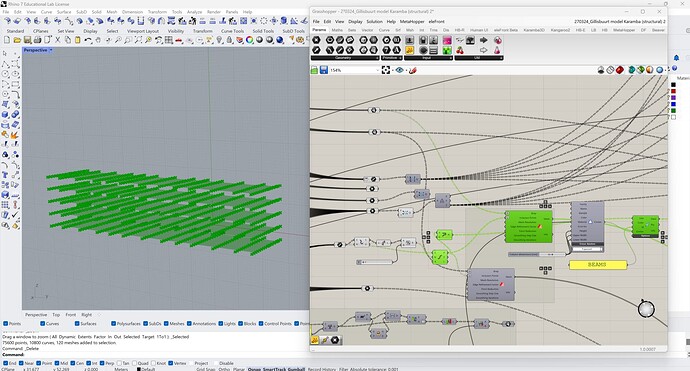Click the yellow BEAMS panel on canvas
The image size is (690, 371).
coord(598,264)
